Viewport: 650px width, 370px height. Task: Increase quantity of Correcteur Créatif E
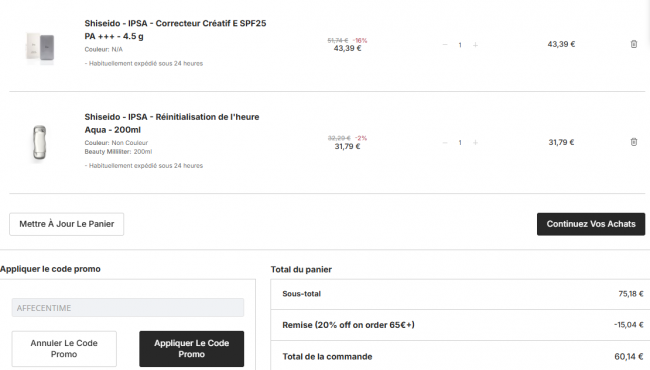click(475, 45)
